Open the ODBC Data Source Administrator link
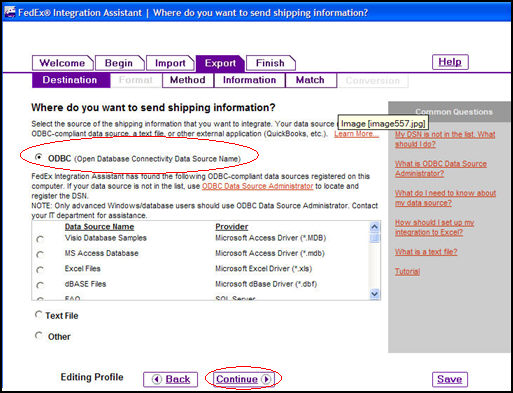 coord(257,186)
